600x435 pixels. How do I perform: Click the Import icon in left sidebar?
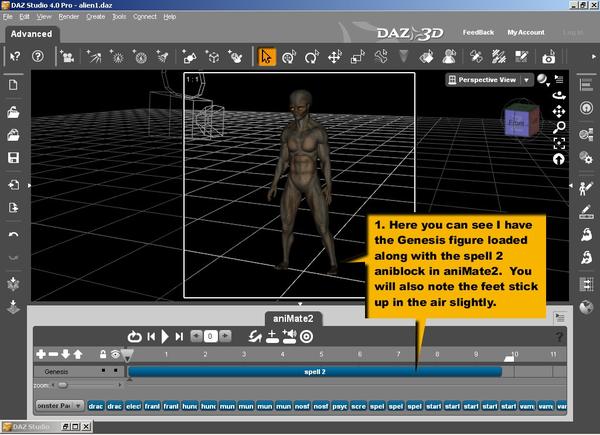click(x=13, y=185)
